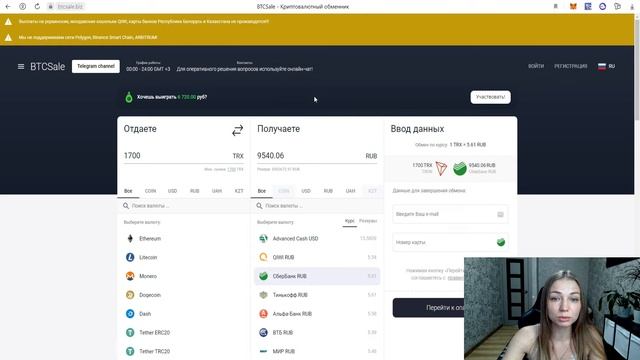The height and width of the screenshot is (360, 640).
Task: Click the green prize bag icon
Action: click(129, 97)
